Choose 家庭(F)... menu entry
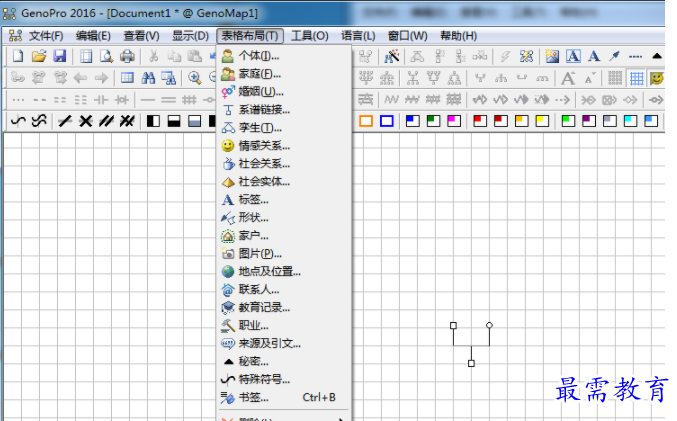 (284, 74)
